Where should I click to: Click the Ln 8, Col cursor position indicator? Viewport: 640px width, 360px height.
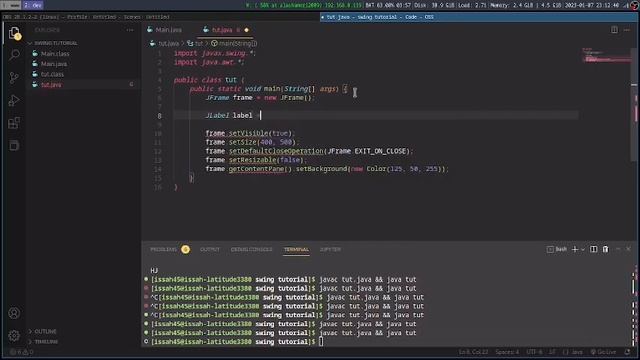click(473, 352)
